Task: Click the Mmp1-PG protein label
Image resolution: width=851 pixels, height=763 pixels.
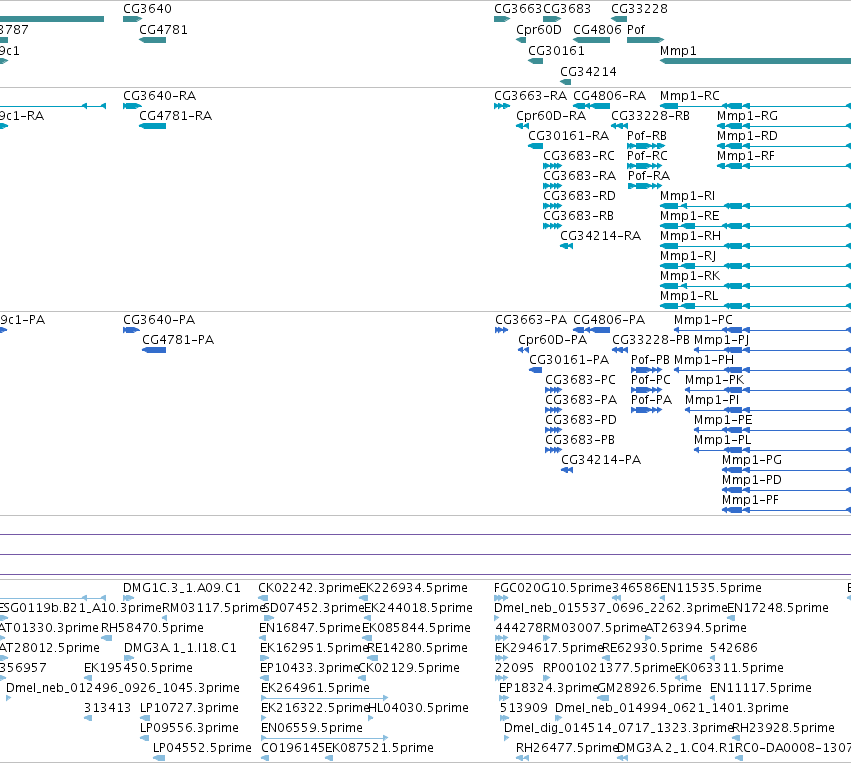Action: click(752, 460)
